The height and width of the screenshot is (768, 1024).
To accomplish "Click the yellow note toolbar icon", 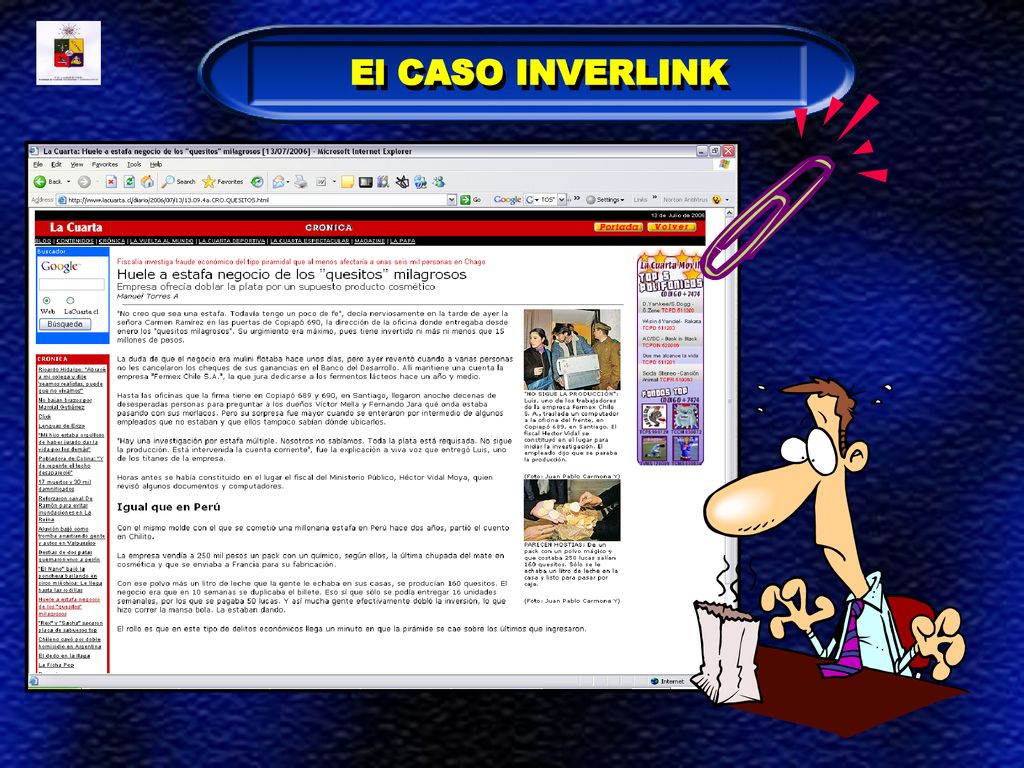I will coord(347,182).
